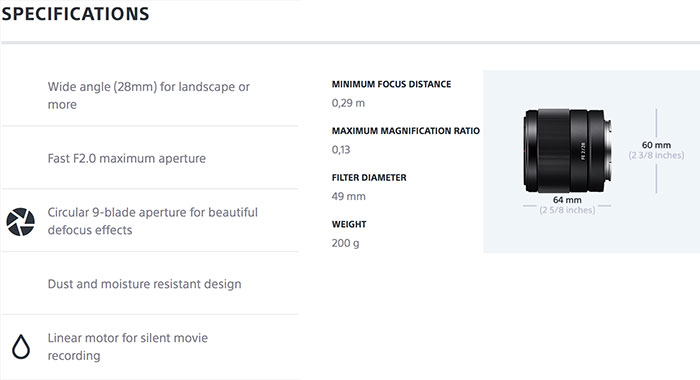The height and width of the screenshot is (380, 700).
Task: Click the WEIGHT label
Action: [x=349, y=224]
